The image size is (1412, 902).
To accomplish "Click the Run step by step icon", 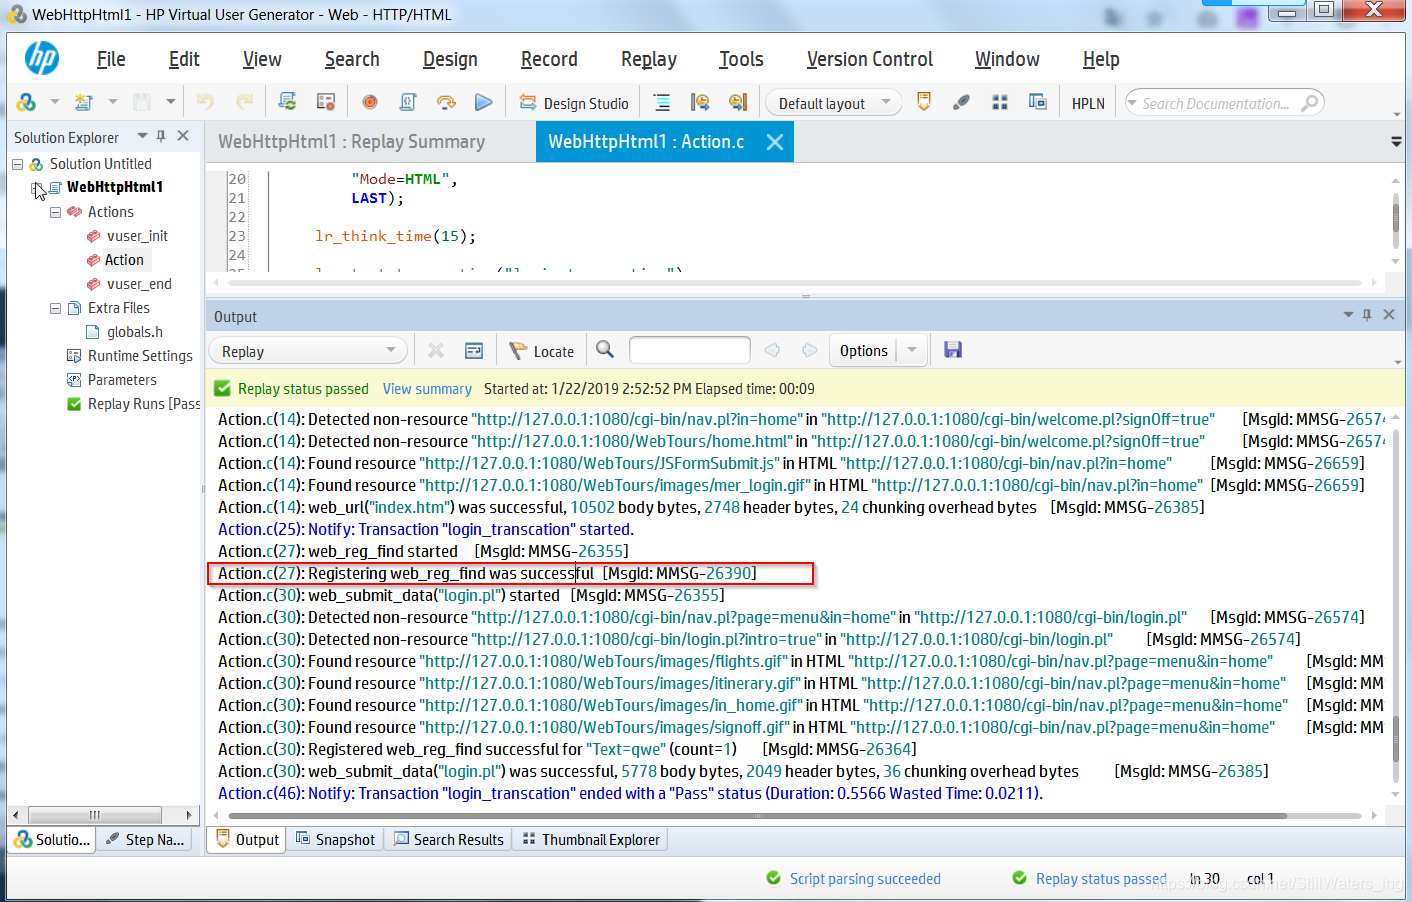I will [x=446, y=102].
